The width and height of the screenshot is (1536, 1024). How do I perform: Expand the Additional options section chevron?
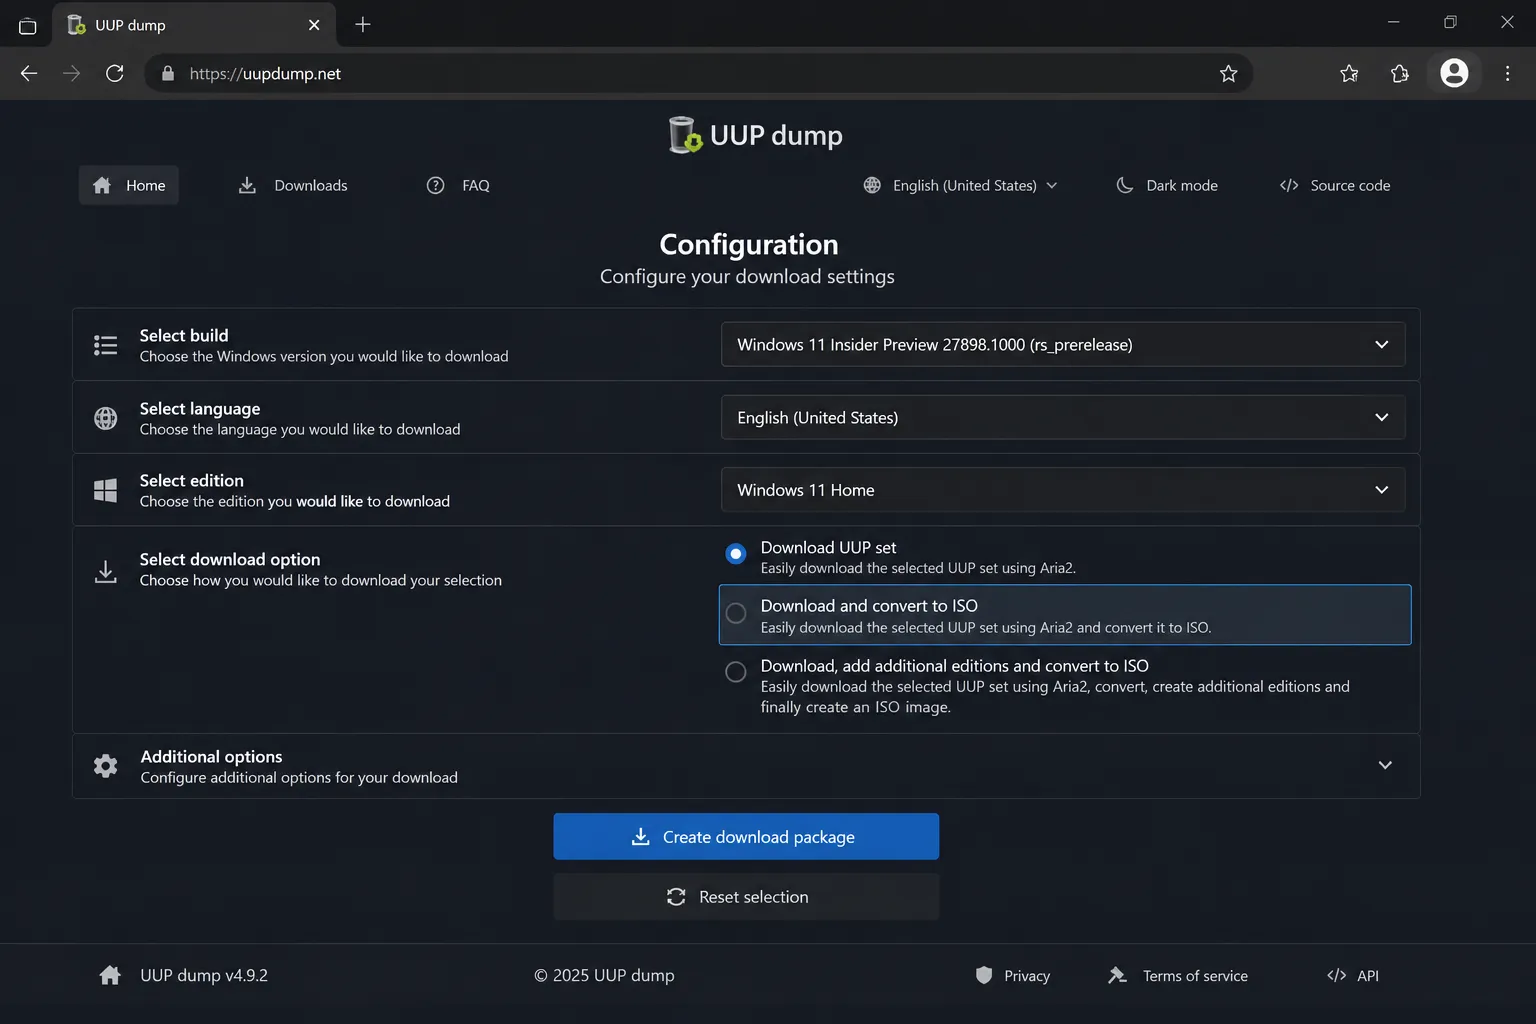point(1385,765)
